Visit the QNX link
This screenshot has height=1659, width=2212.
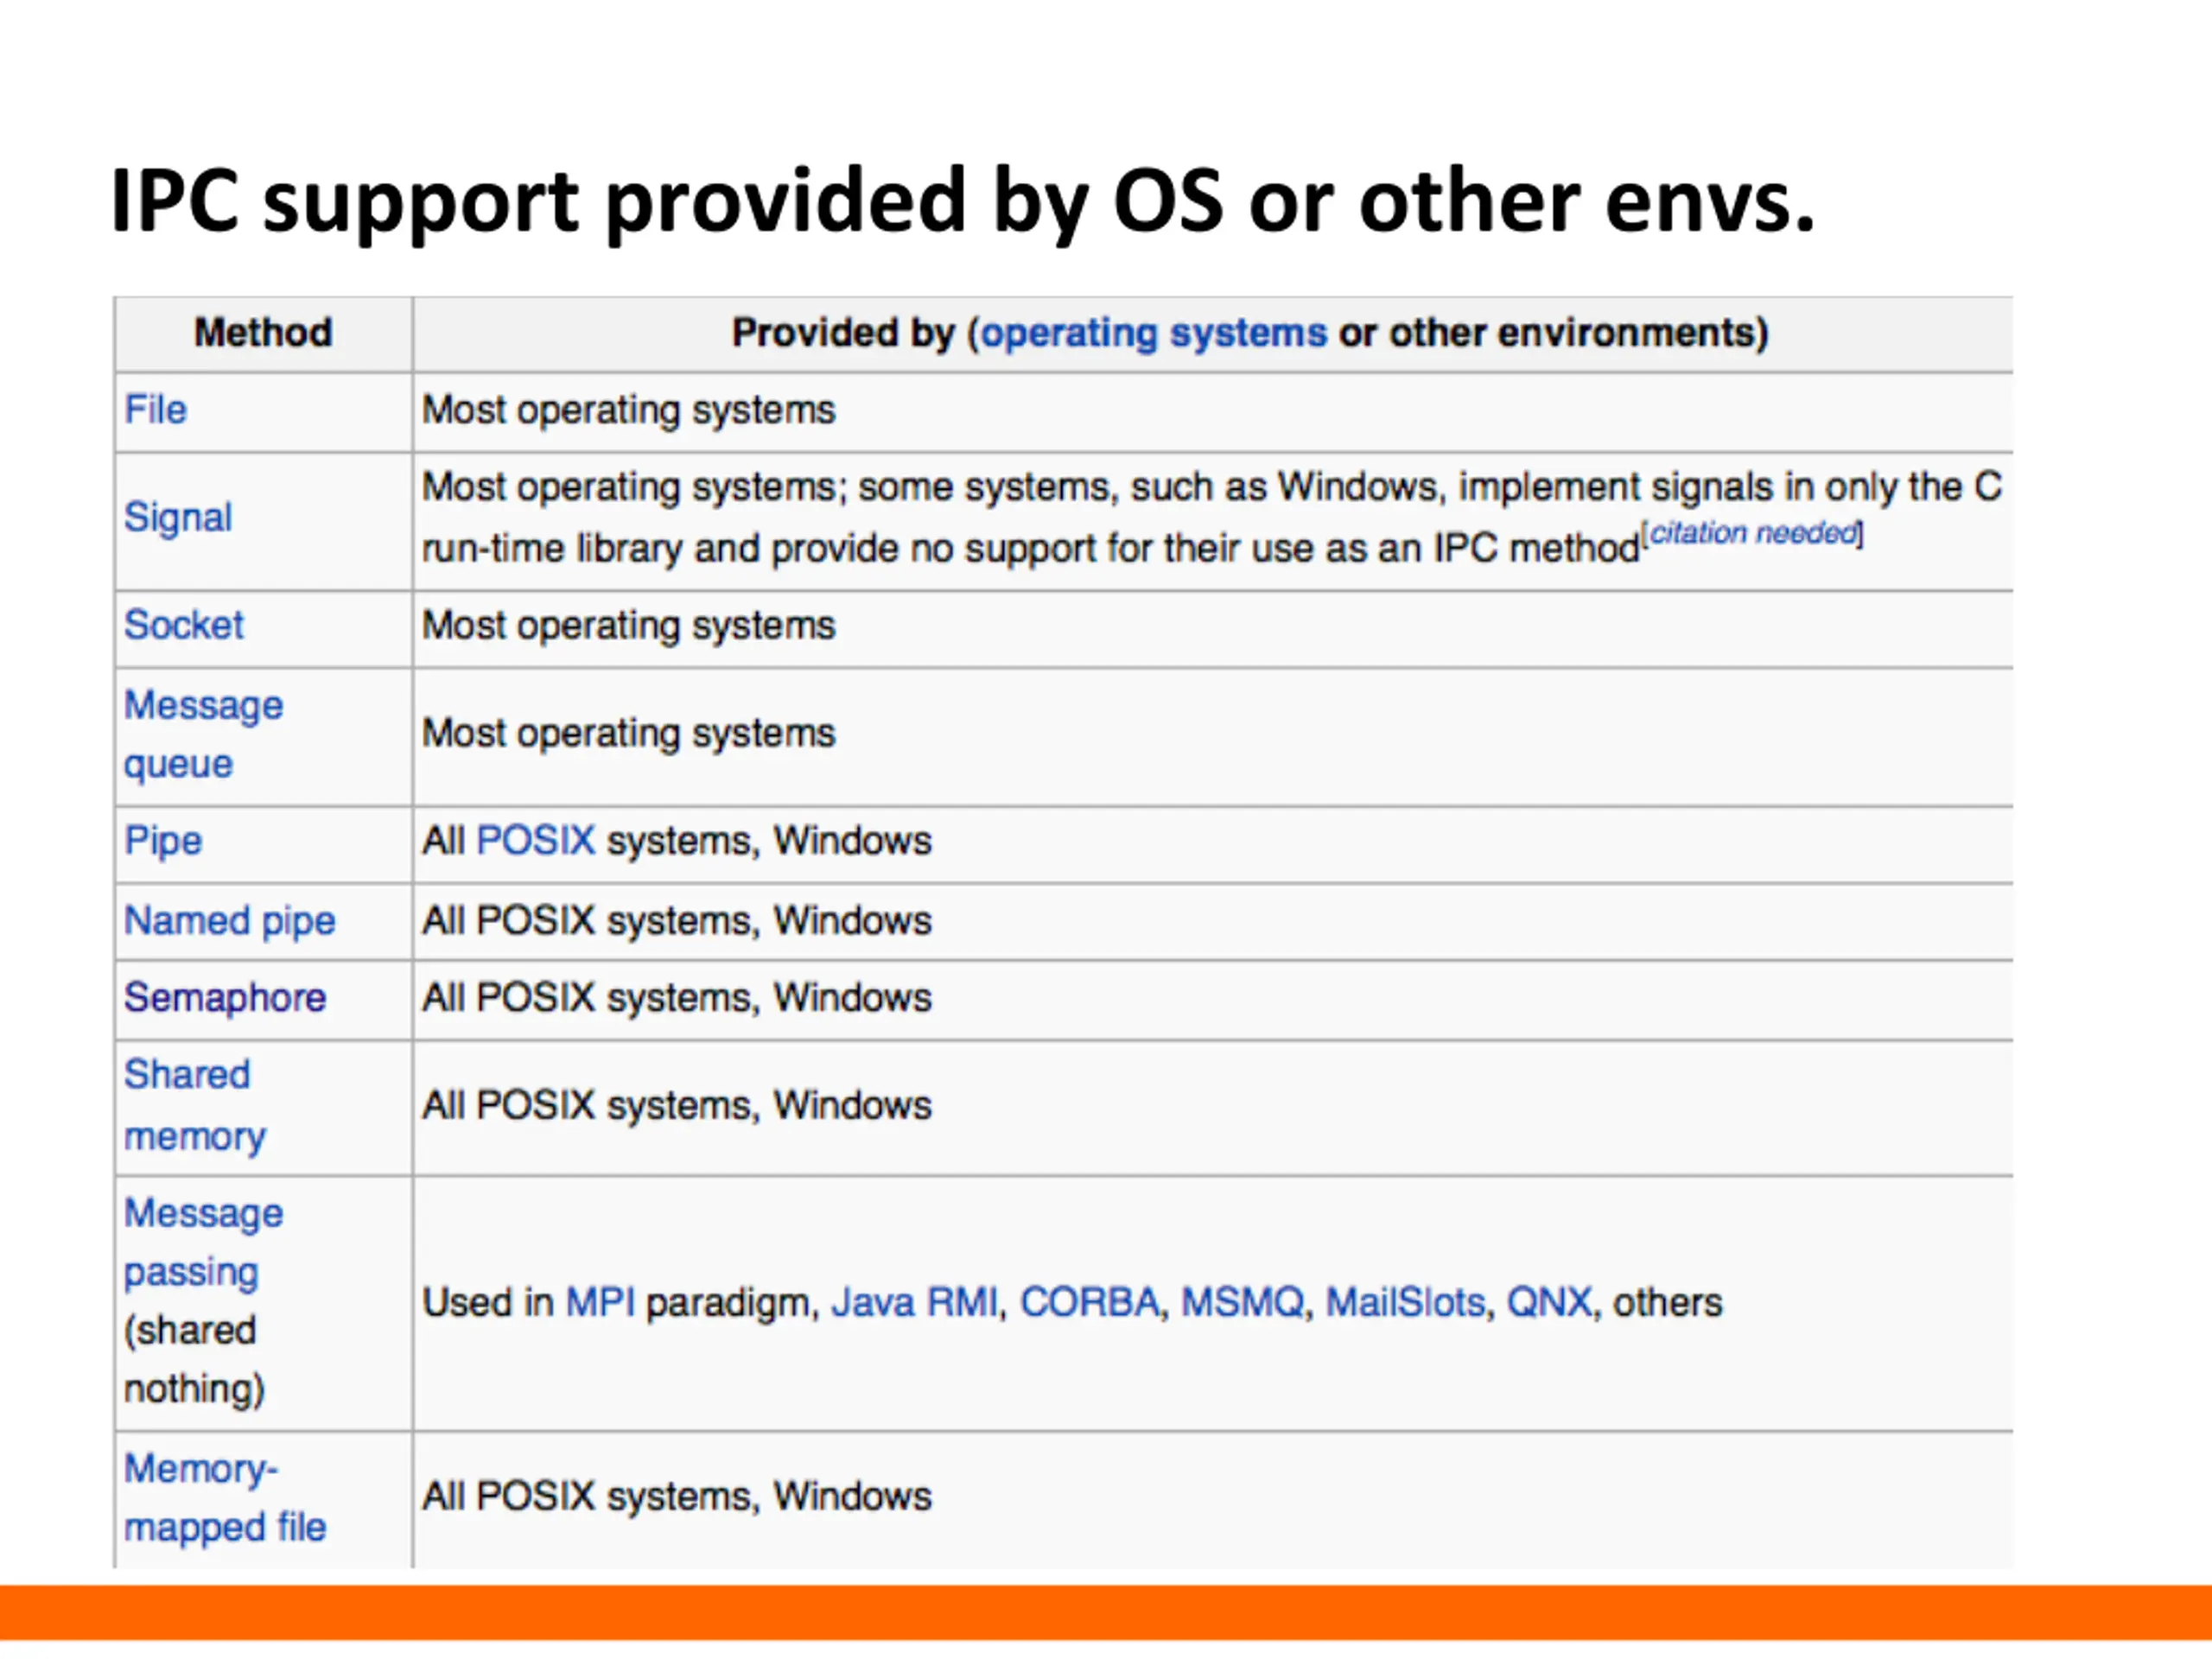tap(1548, 1302)
